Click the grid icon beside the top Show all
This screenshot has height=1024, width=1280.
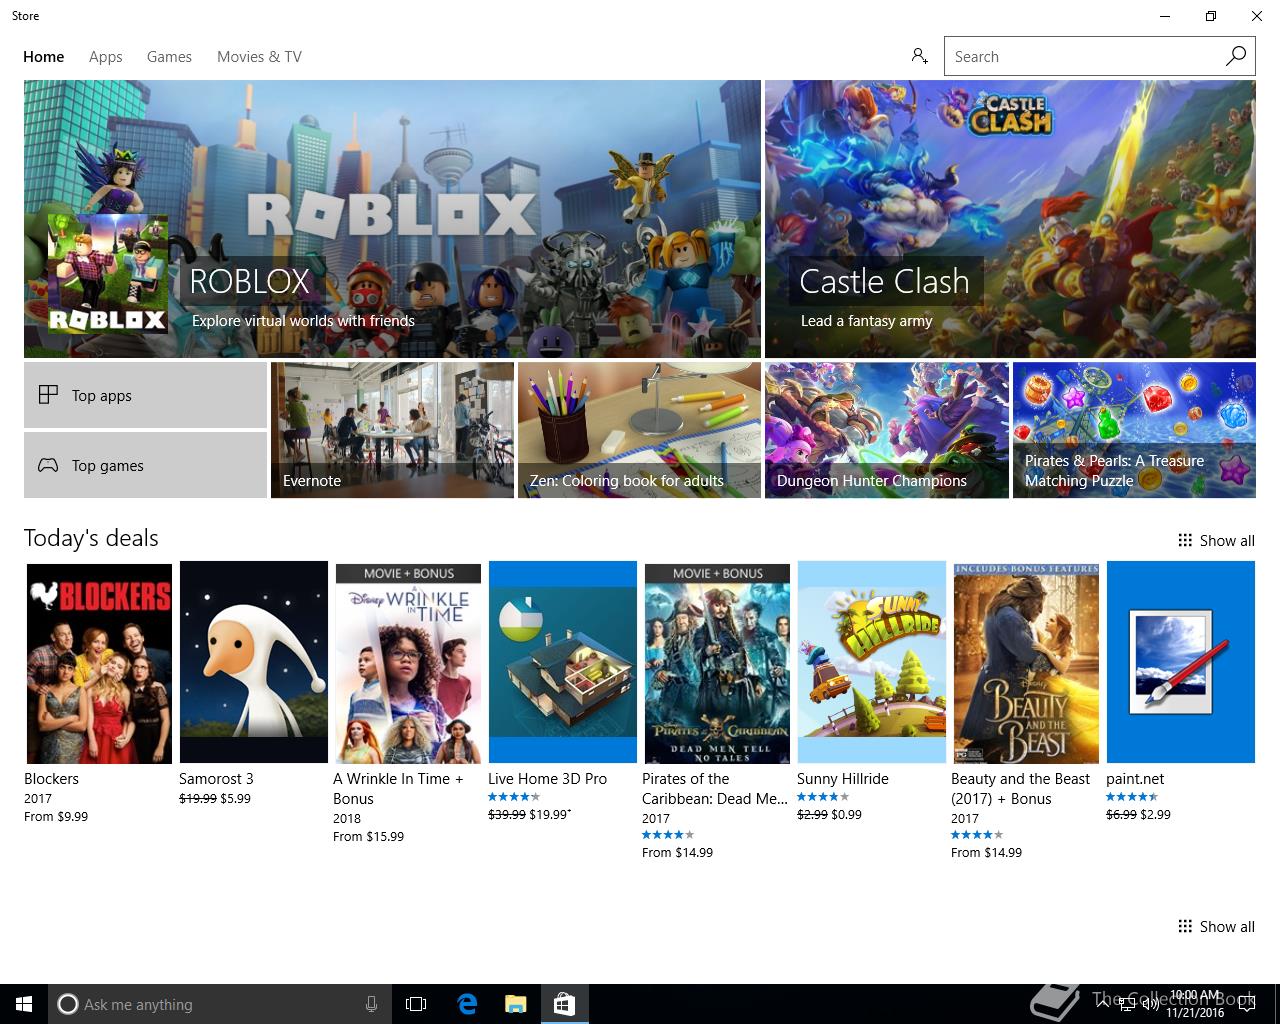point(1185,540)
